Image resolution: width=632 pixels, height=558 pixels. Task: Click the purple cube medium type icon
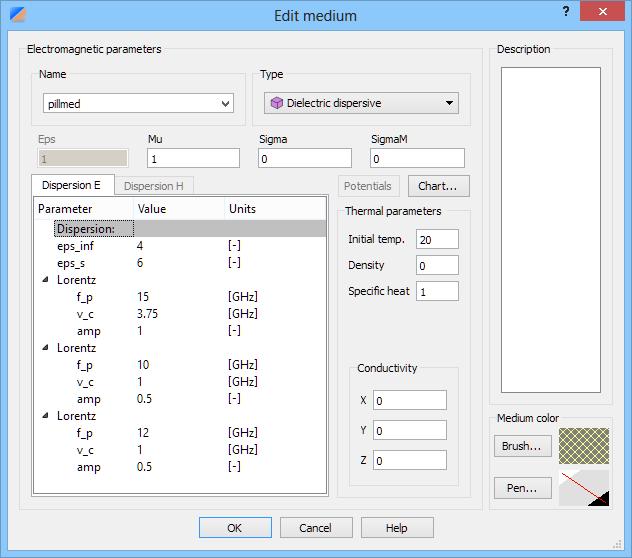coord(277,103)
